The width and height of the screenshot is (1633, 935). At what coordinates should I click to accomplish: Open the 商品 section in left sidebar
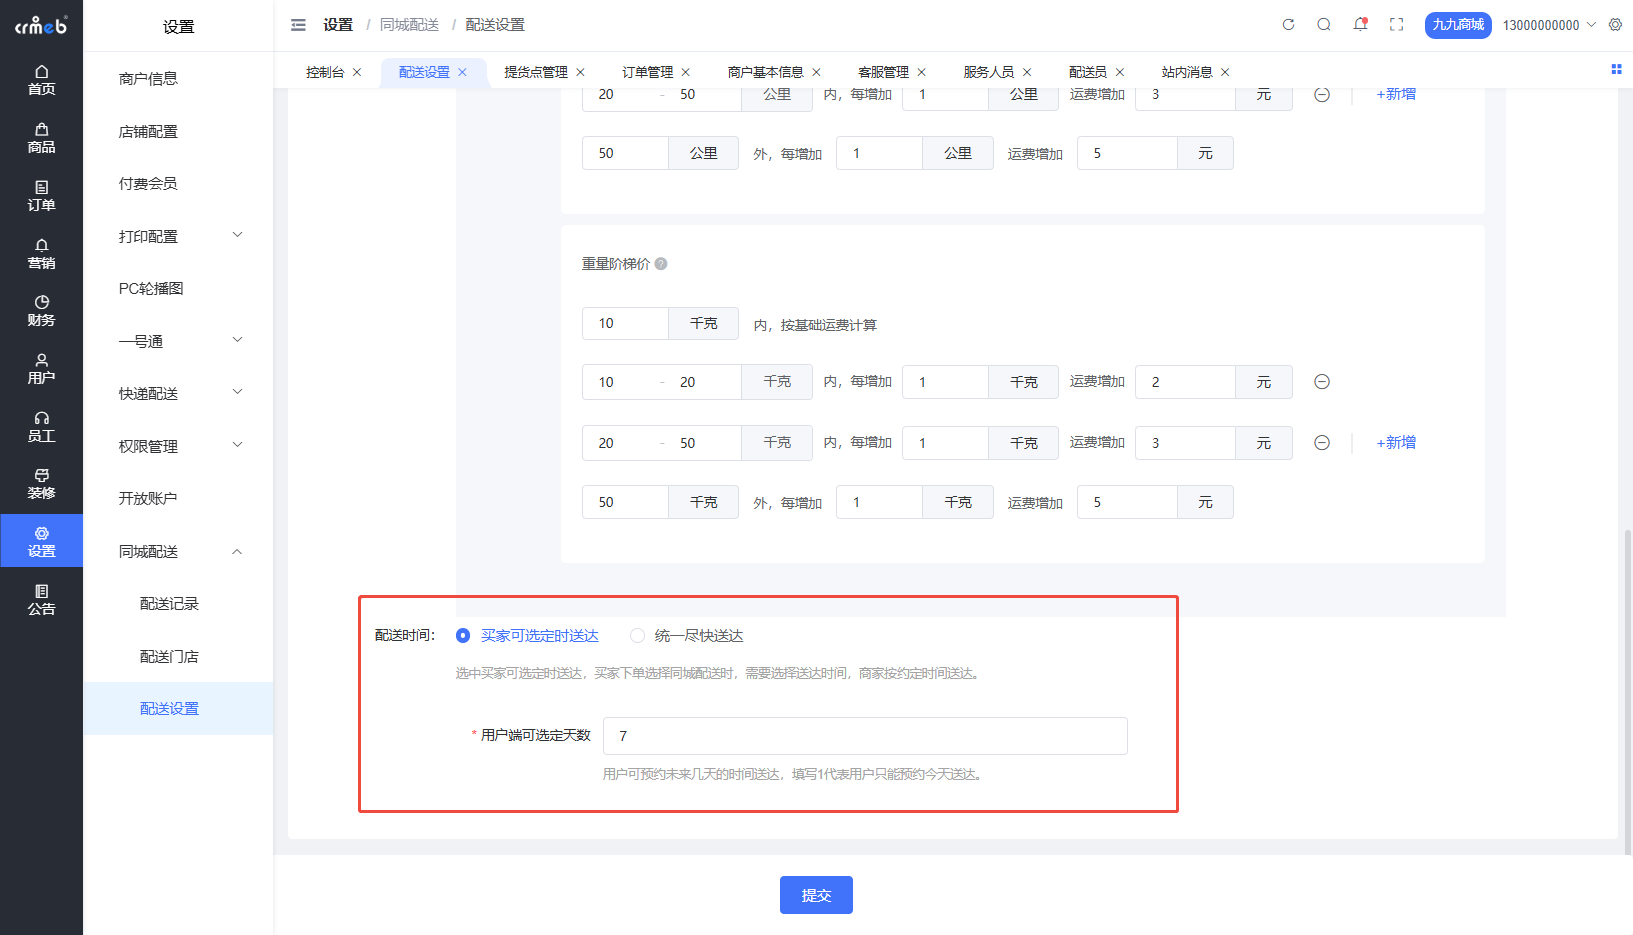tap(41, 138)
